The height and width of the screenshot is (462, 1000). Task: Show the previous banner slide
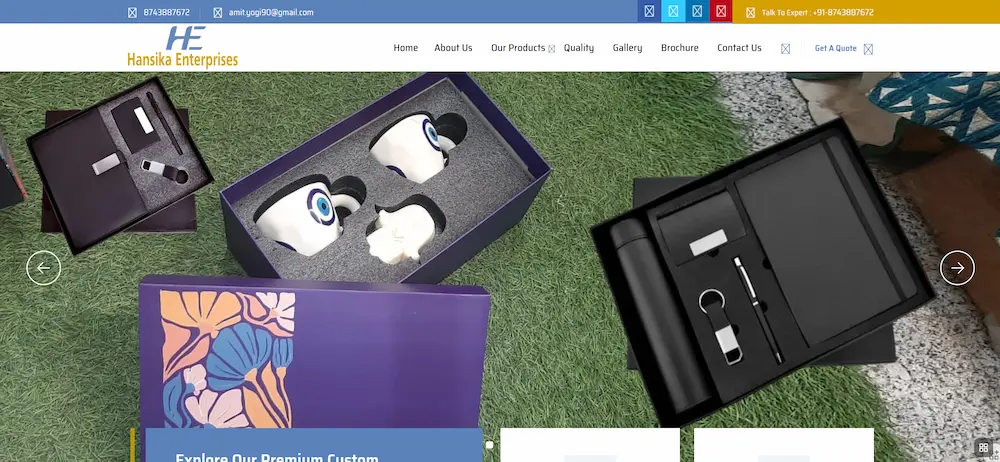point(43,268)
